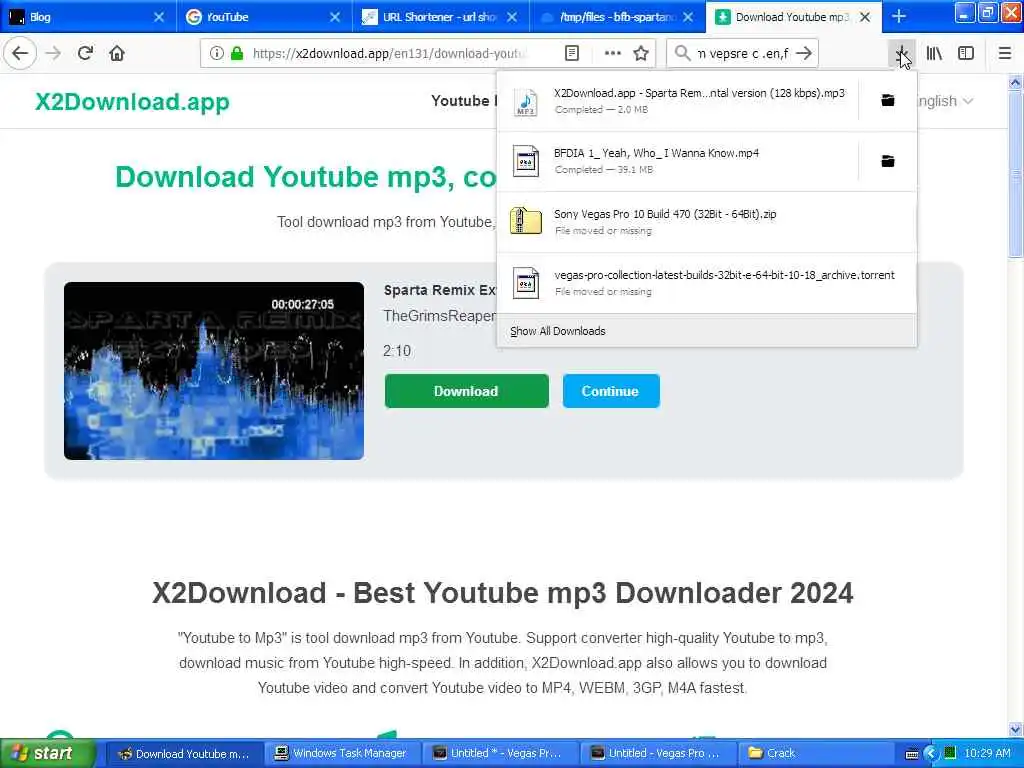This screenshot has height=768, width=1024.
Task: Toggle reader view in the address bar
Action: pyautogui.click(x=572, y=54)
